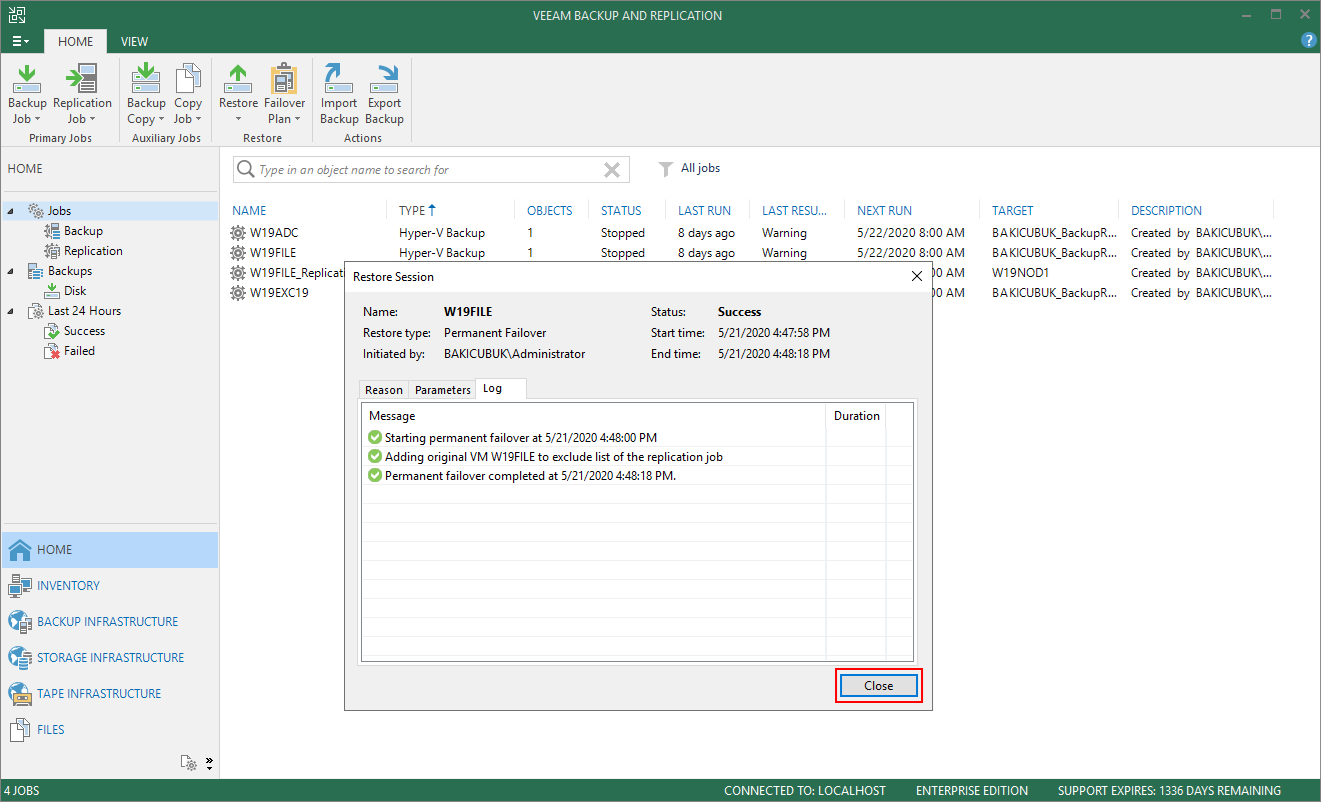Open the Replication Job ribbon button
The width and height of the screenshot is (1321, 802).
tap(82, 95)
